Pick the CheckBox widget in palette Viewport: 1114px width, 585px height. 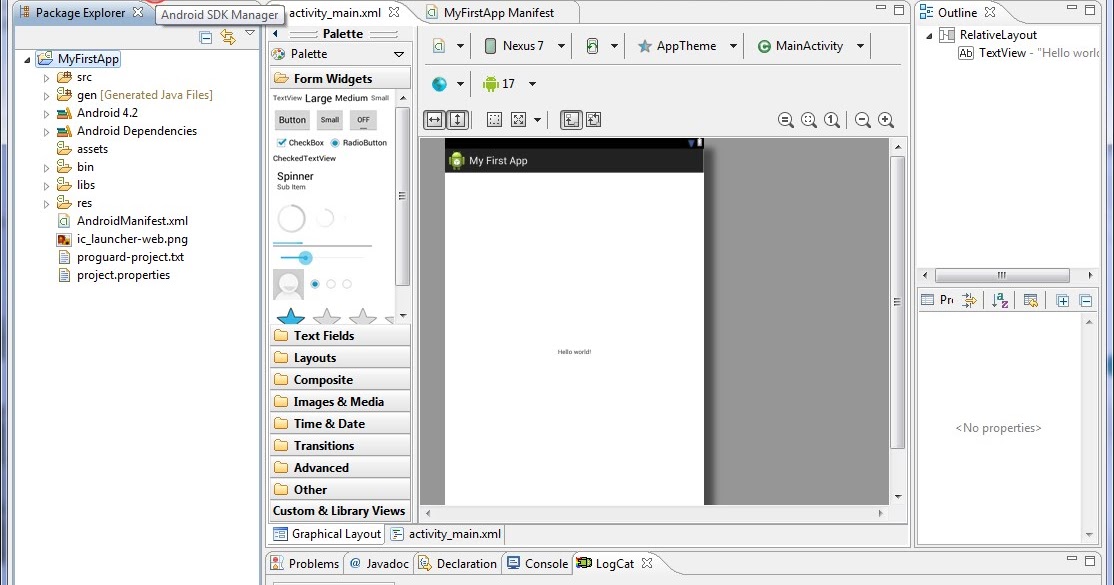point(301,142)
